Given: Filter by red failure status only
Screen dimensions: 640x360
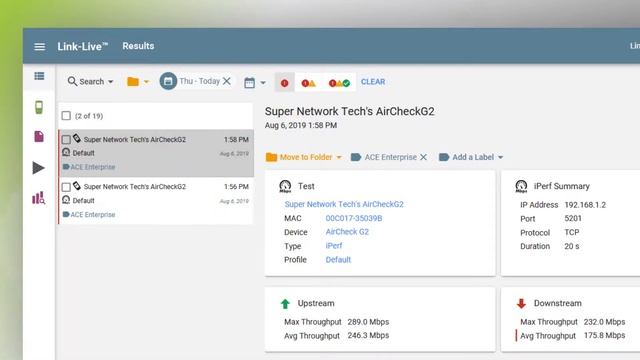Looking at the screenshot, I should (284, 83).
